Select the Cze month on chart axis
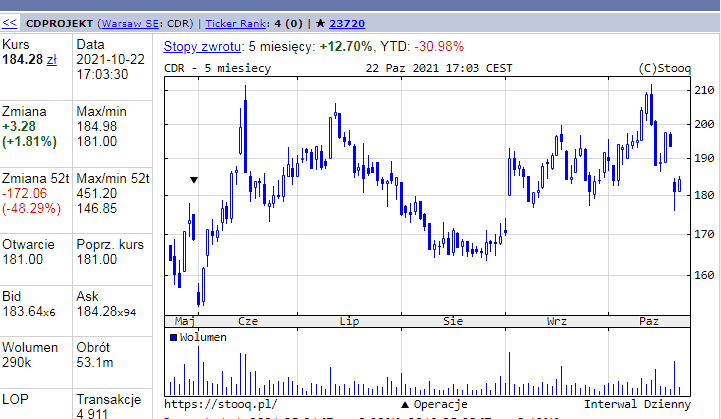The height and width of the screenshot is (419, 721). [248, 321]
